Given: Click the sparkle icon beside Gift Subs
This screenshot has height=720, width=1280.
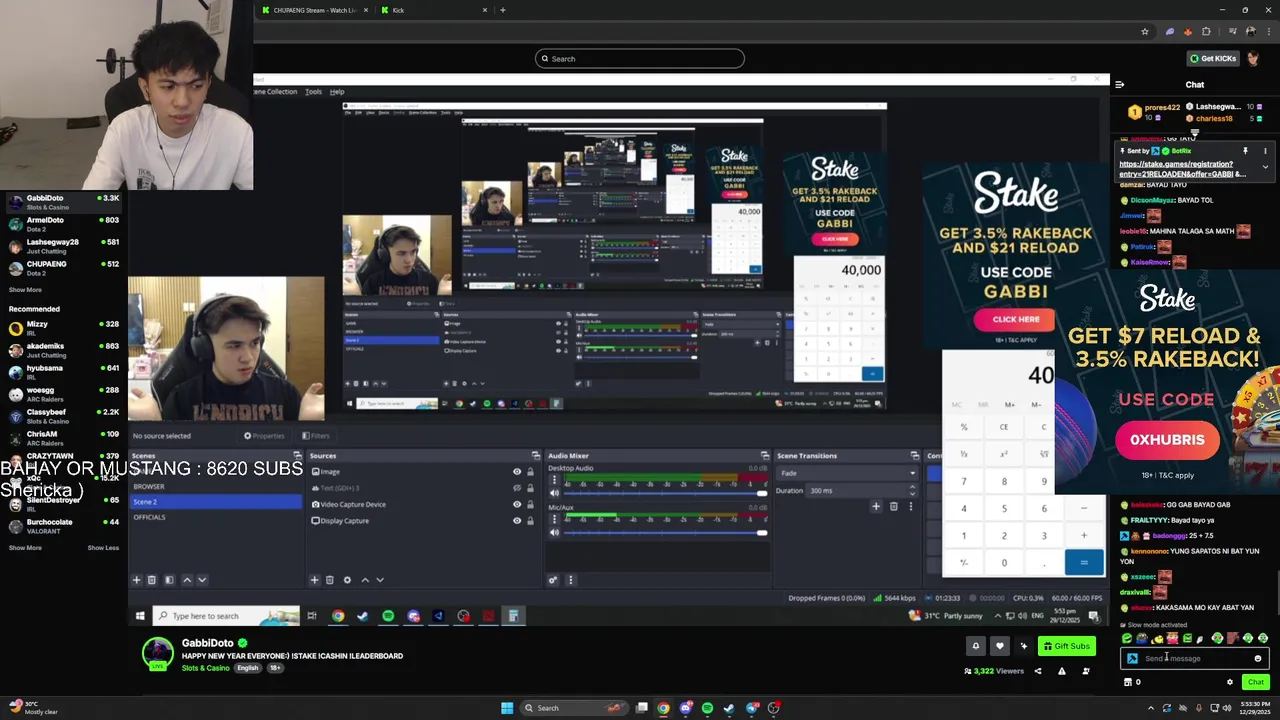Looking at the screenshot, I should coord(1023,646).
